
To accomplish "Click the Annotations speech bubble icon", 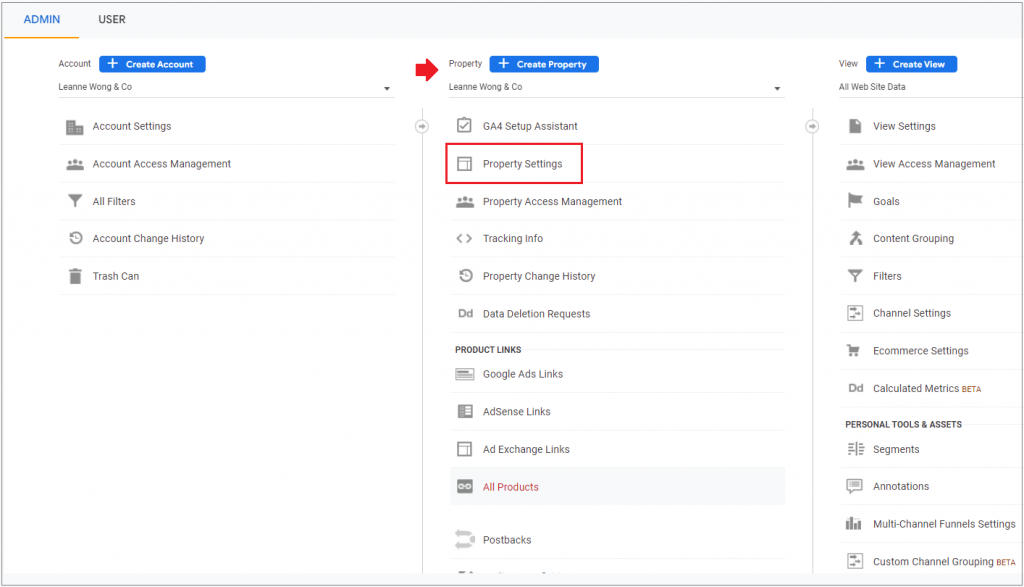I will point(854,486).
